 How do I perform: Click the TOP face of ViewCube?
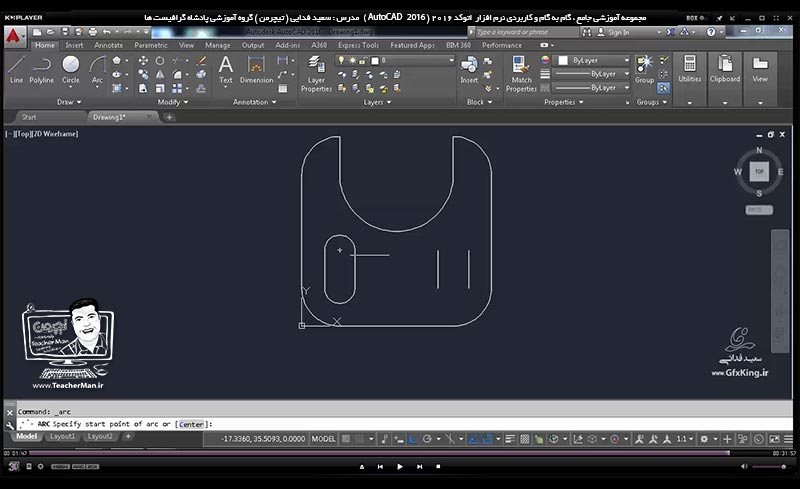(x=759, y=172)
